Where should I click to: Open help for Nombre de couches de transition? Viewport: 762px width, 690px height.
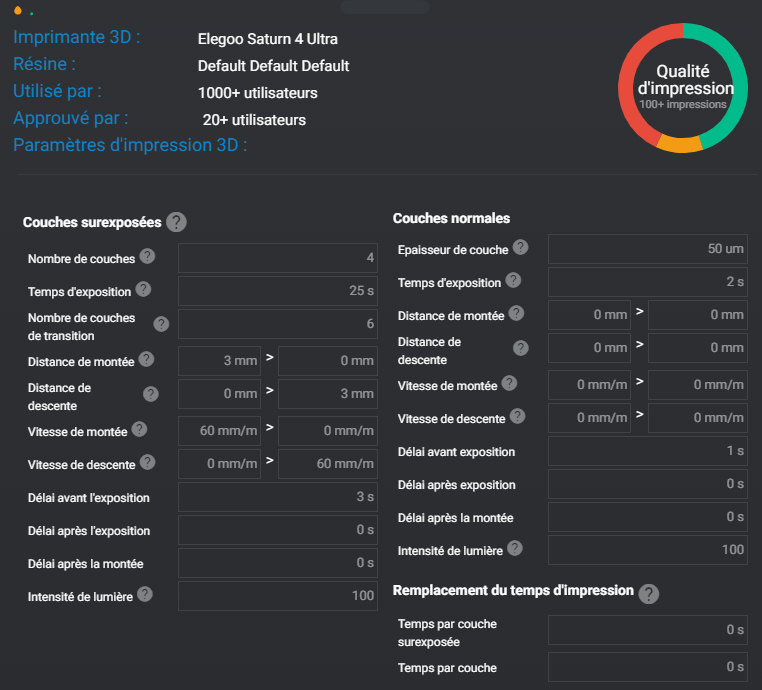click(x=160, y=323)
